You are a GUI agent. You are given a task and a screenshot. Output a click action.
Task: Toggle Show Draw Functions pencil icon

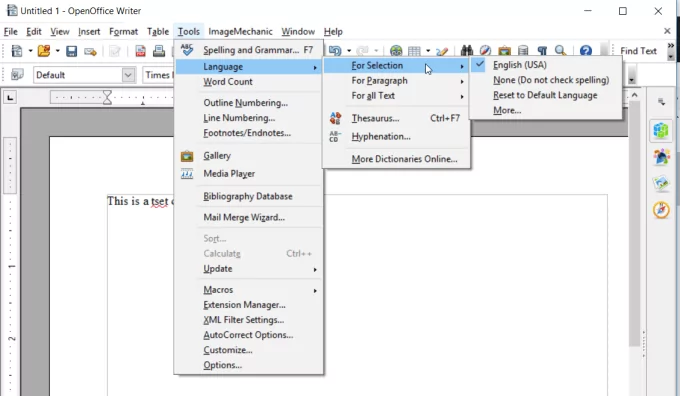coord(442,51)
